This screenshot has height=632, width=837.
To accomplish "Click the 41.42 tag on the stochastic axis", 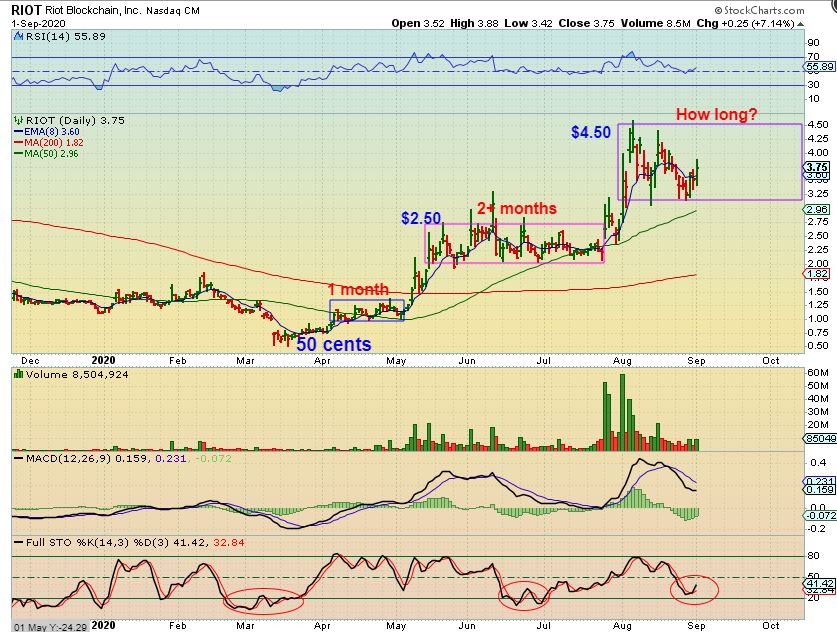I will 820,583.
